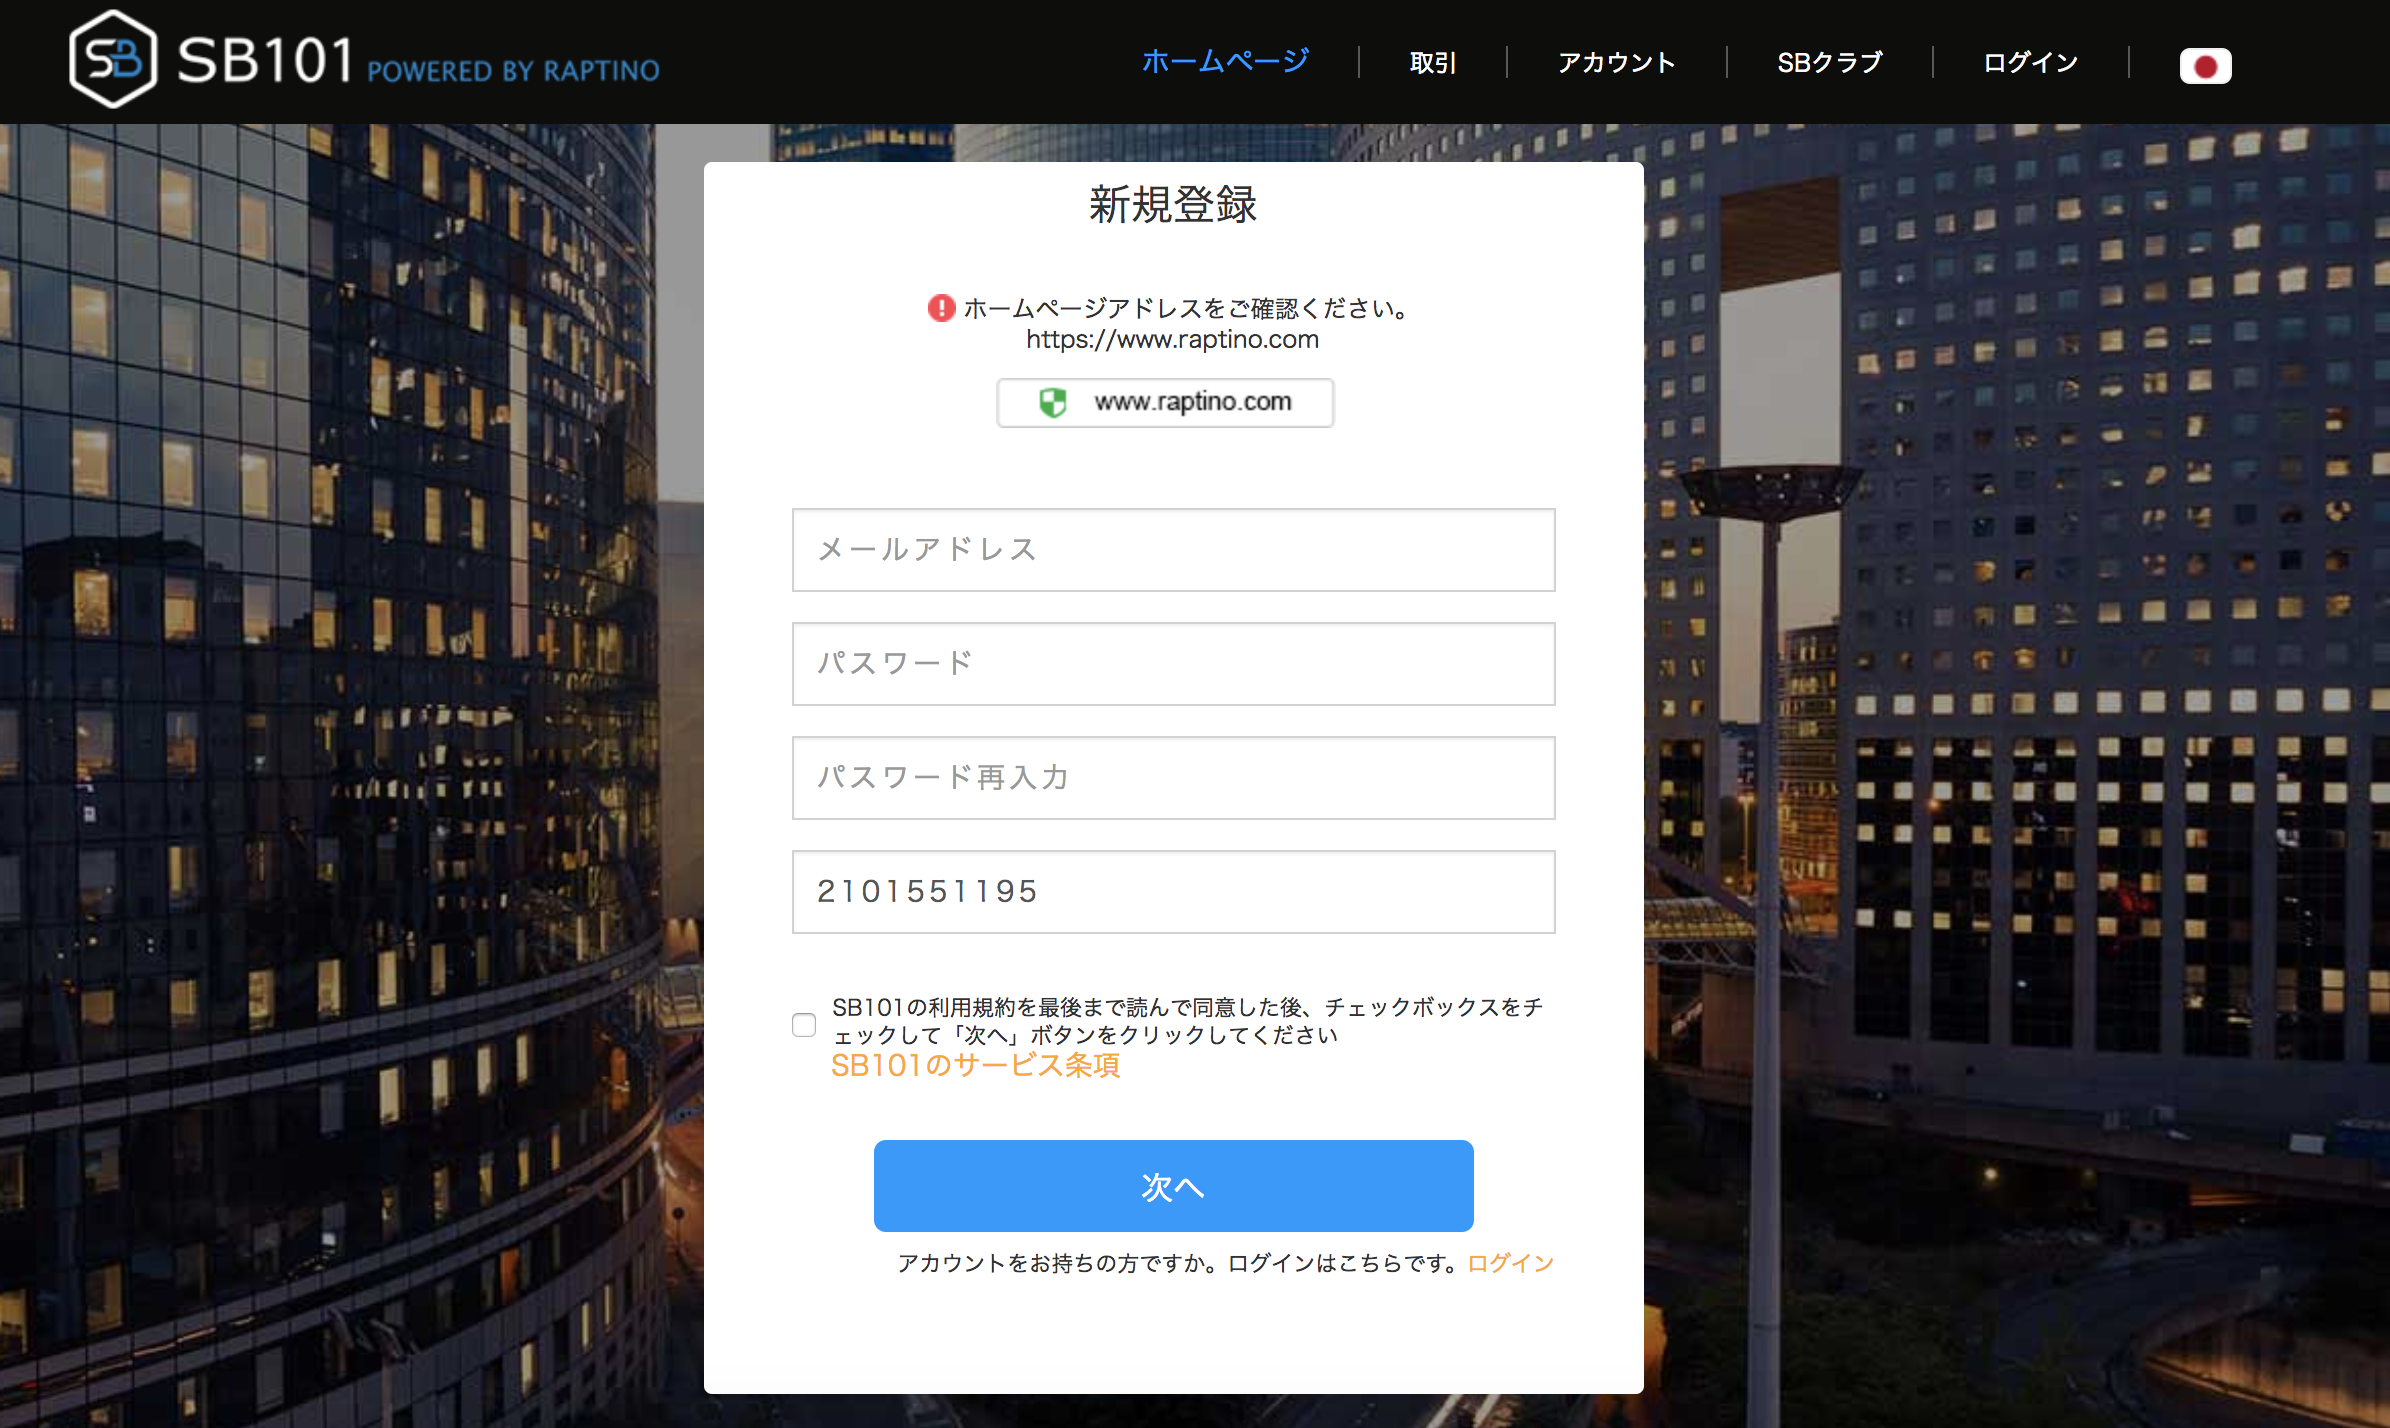Check the SB101 terms agreement checkbox
Viewport: 2390px width, 1428px height.
(x=804, y=1024)
